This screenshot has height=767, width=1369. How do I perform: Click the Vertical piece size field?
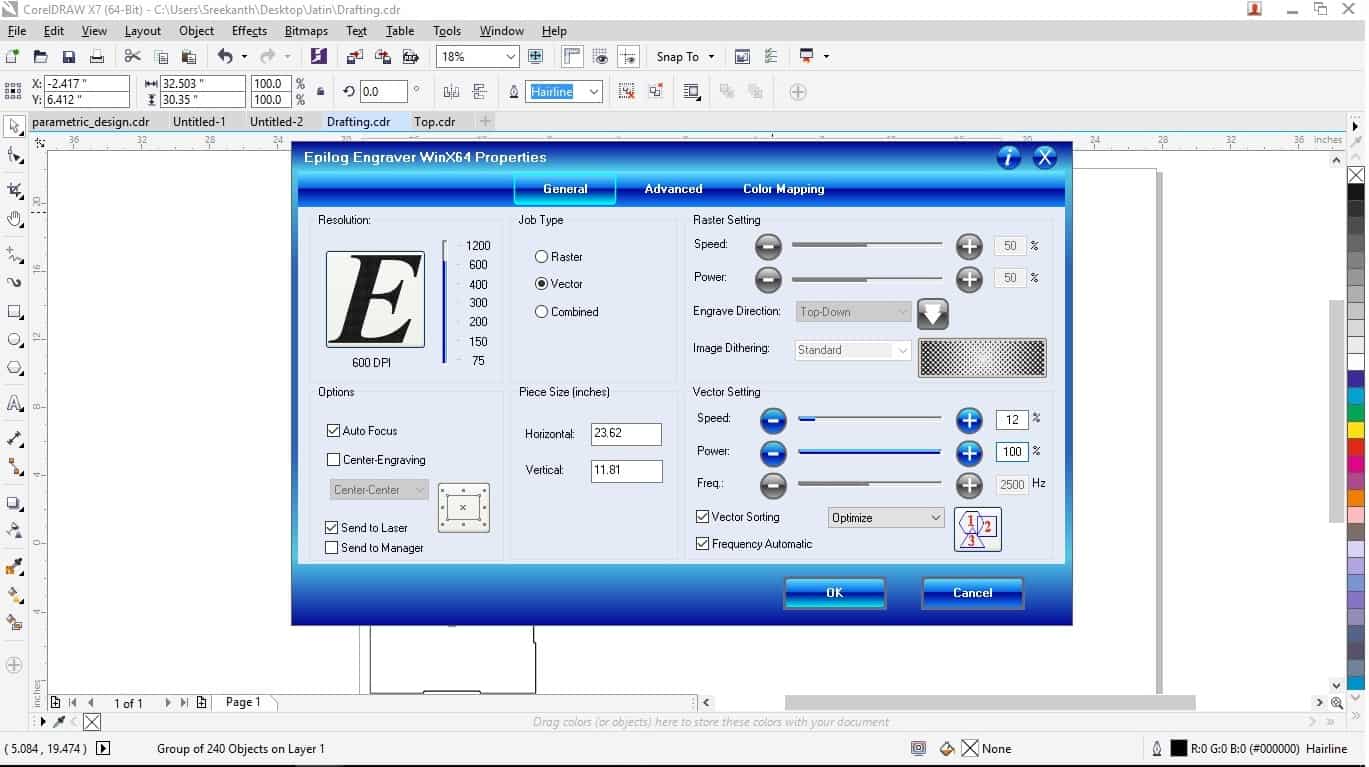click(x=626, y=471)
